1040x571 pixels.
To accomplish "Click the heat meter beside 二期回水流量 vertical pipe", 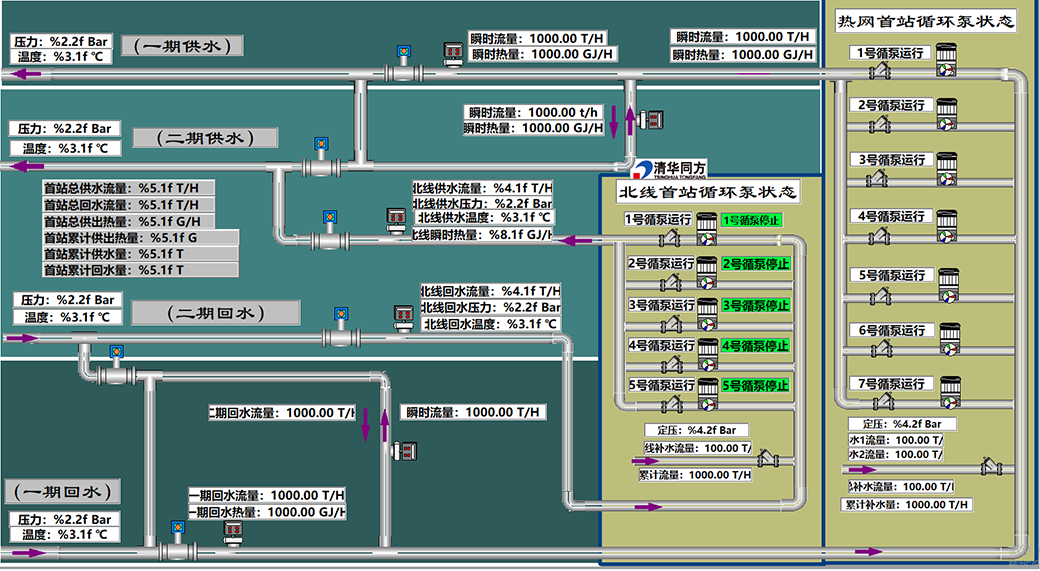I will [x=405, y=452].
